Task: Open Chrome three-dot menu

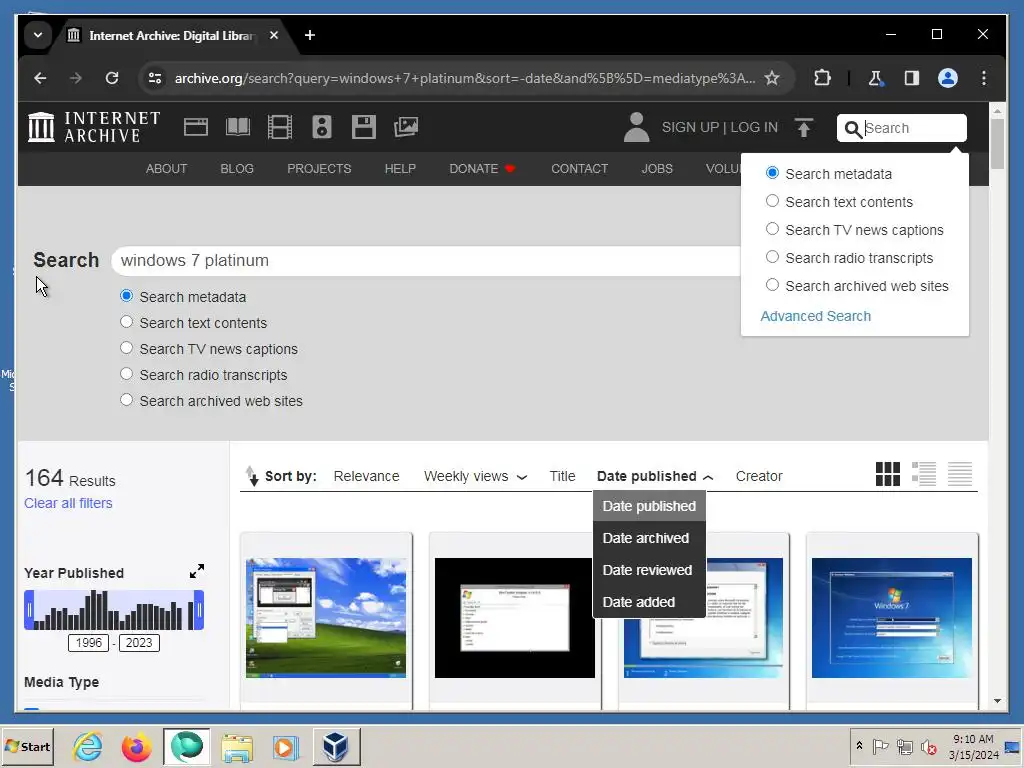Action: coord(984,78)
